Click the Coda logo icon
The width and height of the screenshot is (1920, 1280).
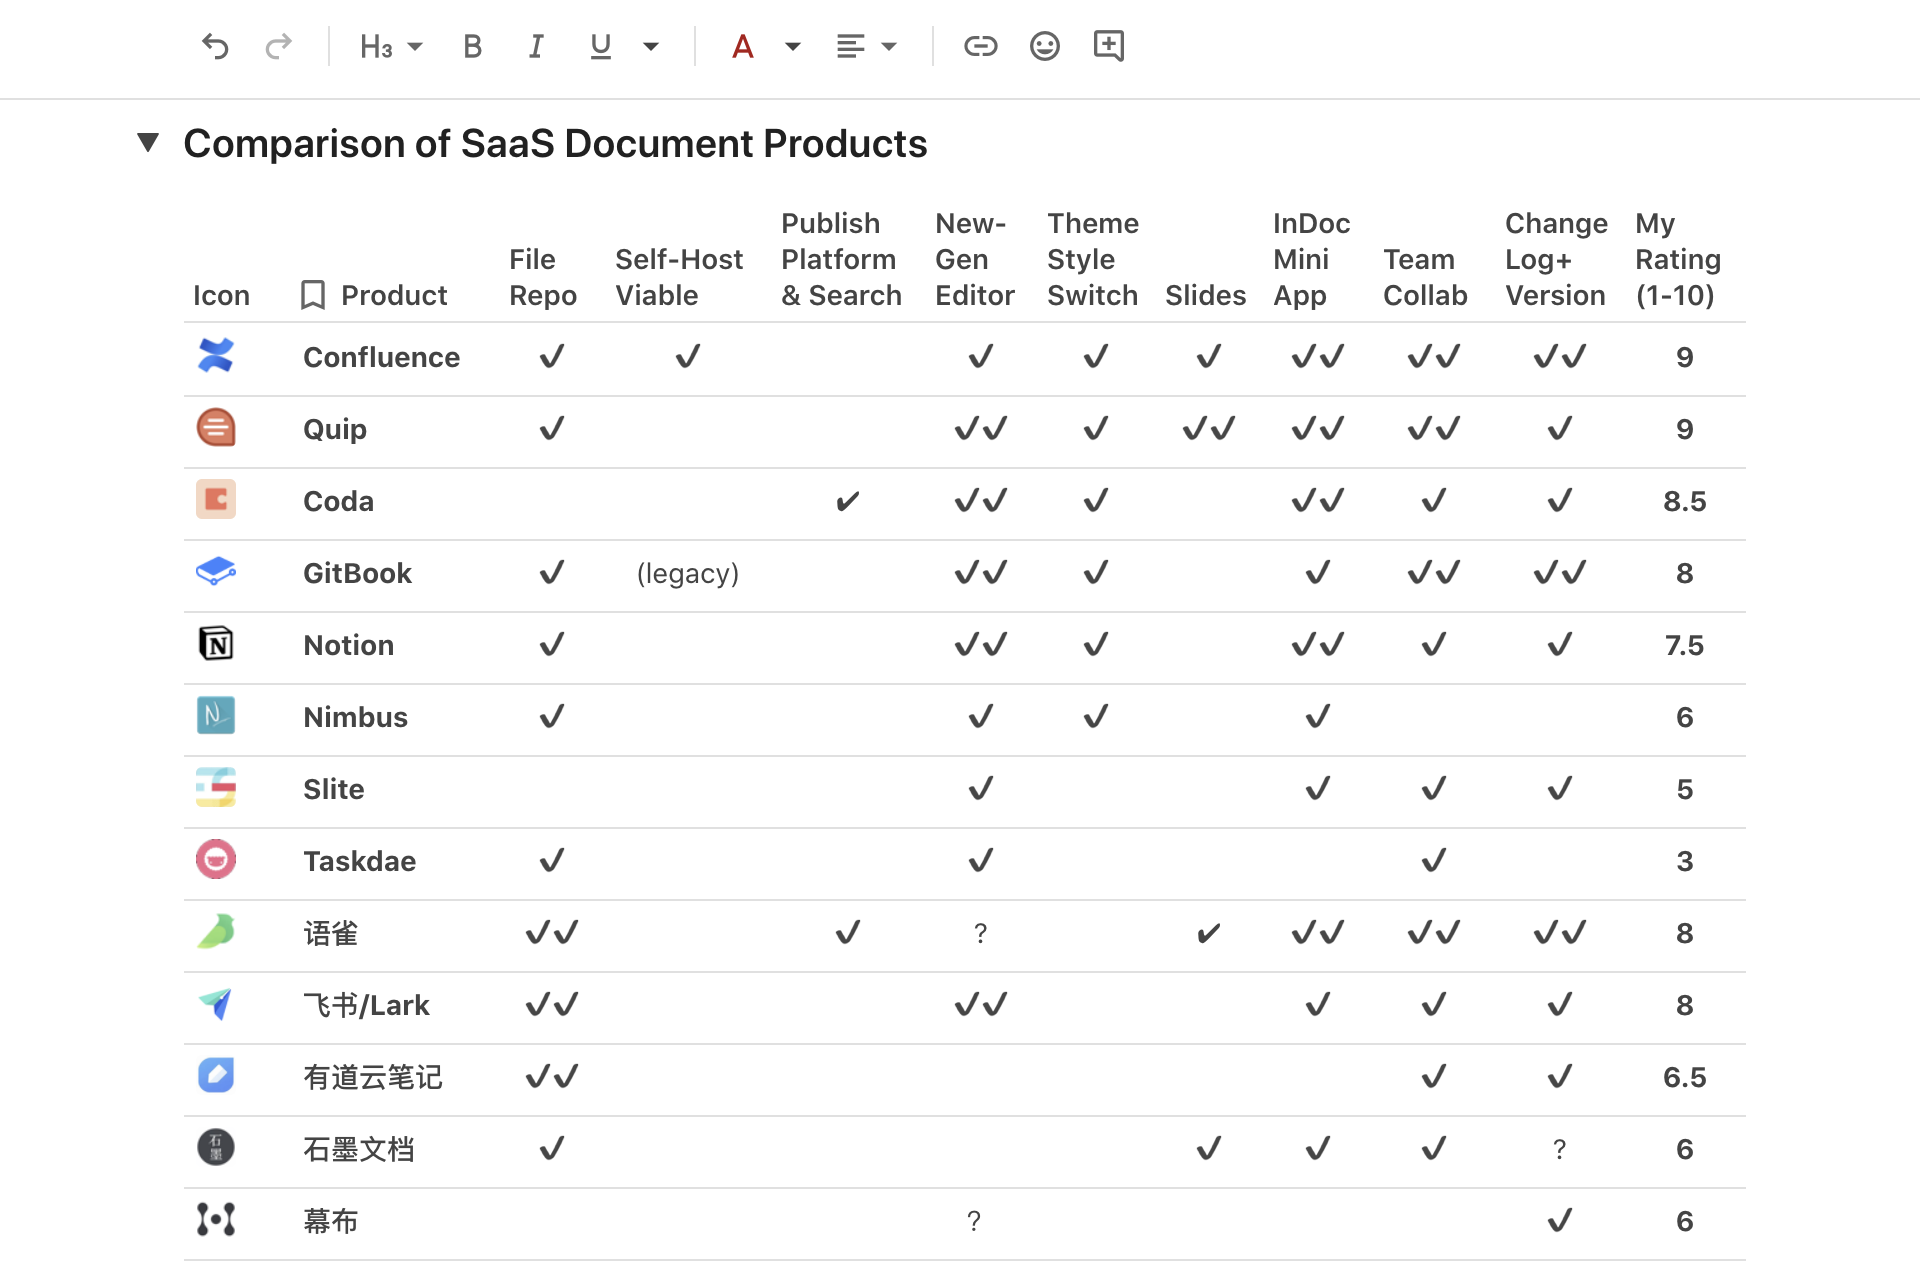(x=216, y=500)
